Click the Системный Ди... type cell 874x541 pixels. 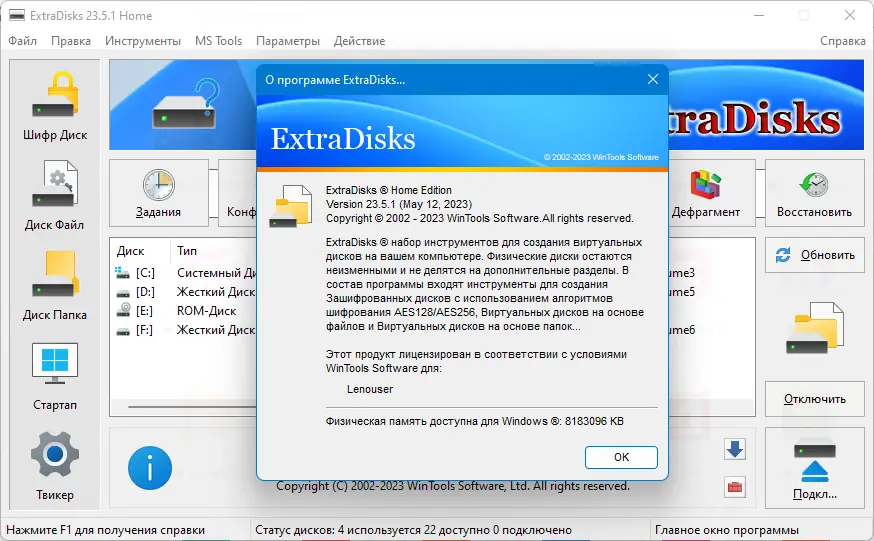point(216,273)
